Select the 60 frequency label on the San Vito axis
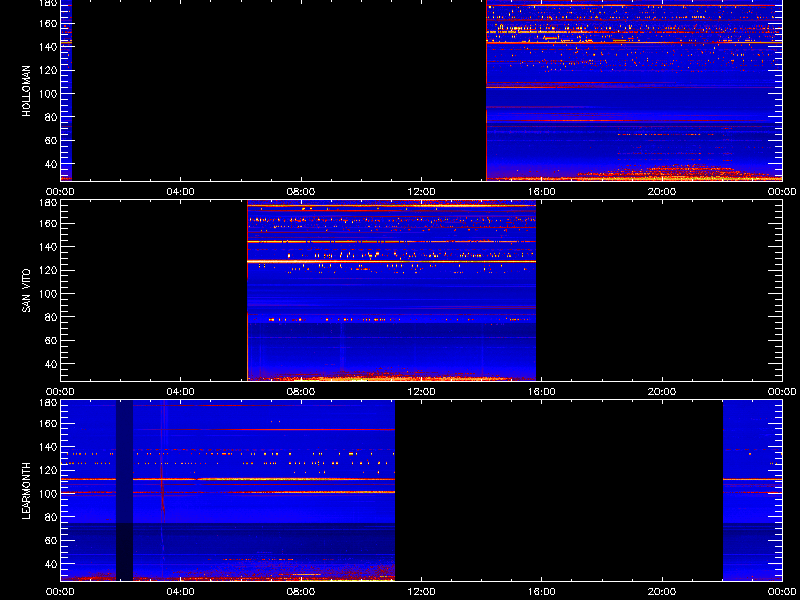Image resolution: width=800 pixels, height=600 pixels. [x=52, y=340]
